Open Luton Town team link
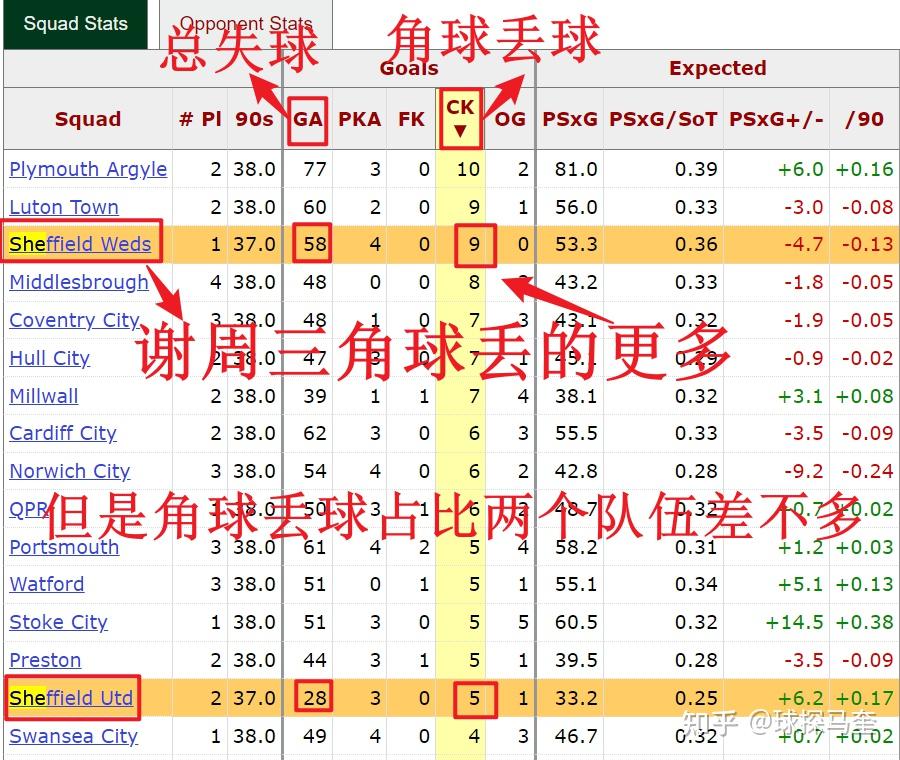Image resolution: width=900 pixels, height=760 pixels. pyautogui.click(x=64, y=207)
